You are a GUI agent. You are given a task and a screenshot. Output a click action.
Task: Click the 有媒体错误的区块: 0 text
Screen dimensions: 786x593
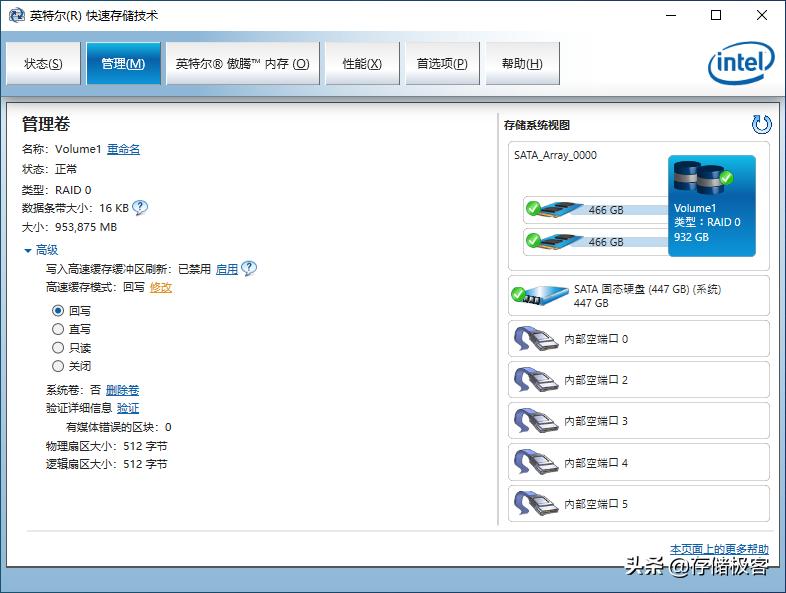point(119,427)
